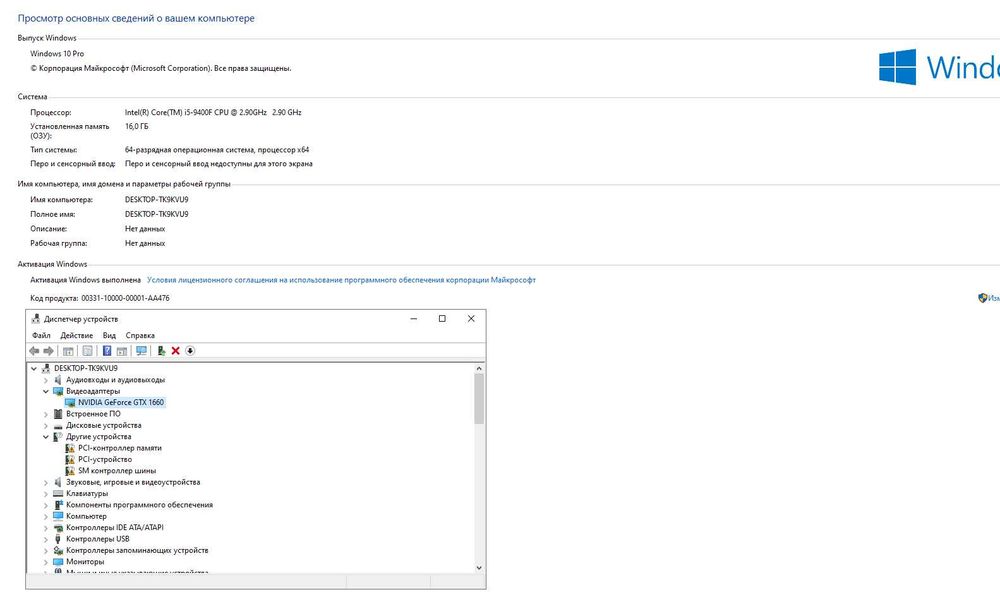The image size is (1000, 606).
Task: Collapse the Другие устройства category
Action: click(x=45, y=437)
